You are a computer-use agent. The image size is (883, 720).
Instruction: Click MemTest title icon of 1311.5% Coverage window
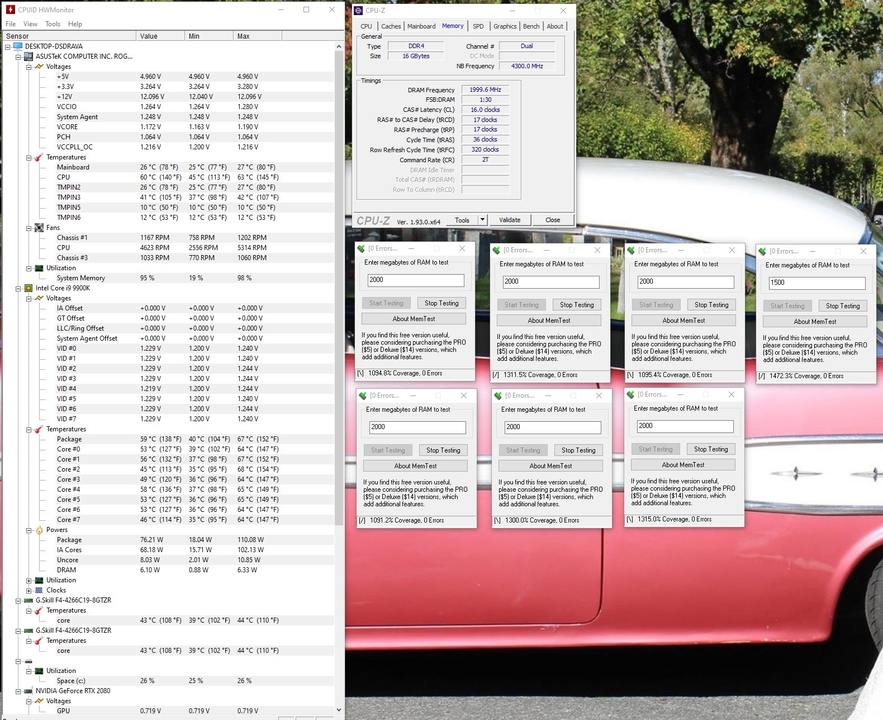pos(496,250)
